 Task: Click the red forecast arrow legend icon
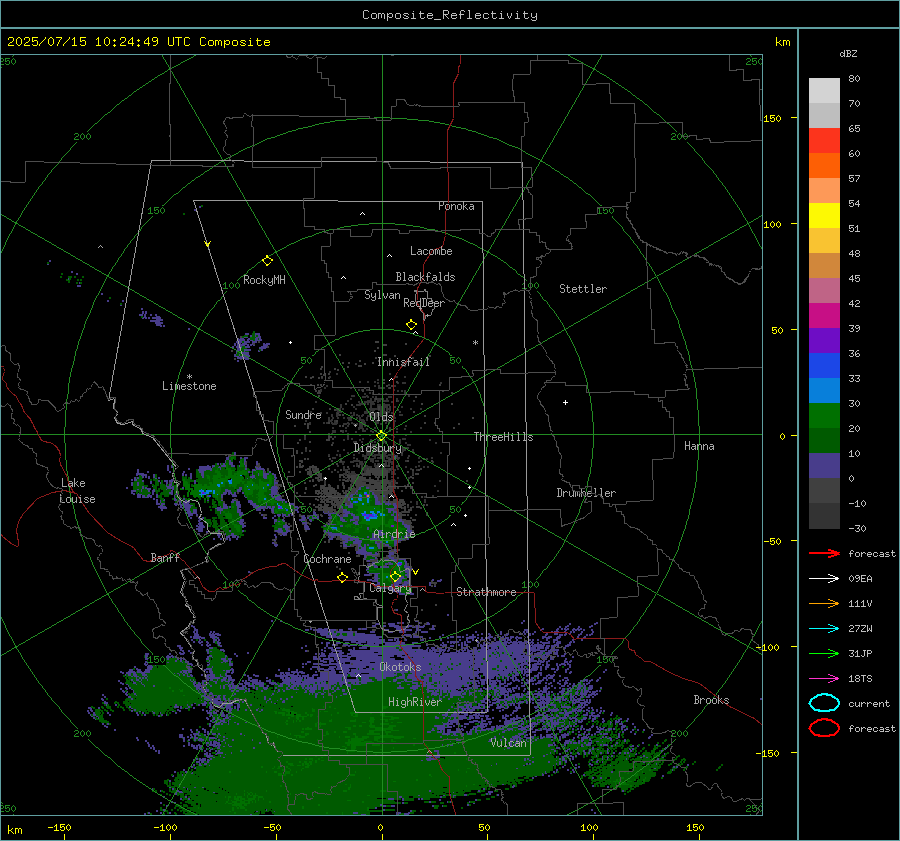click(824, 553)
